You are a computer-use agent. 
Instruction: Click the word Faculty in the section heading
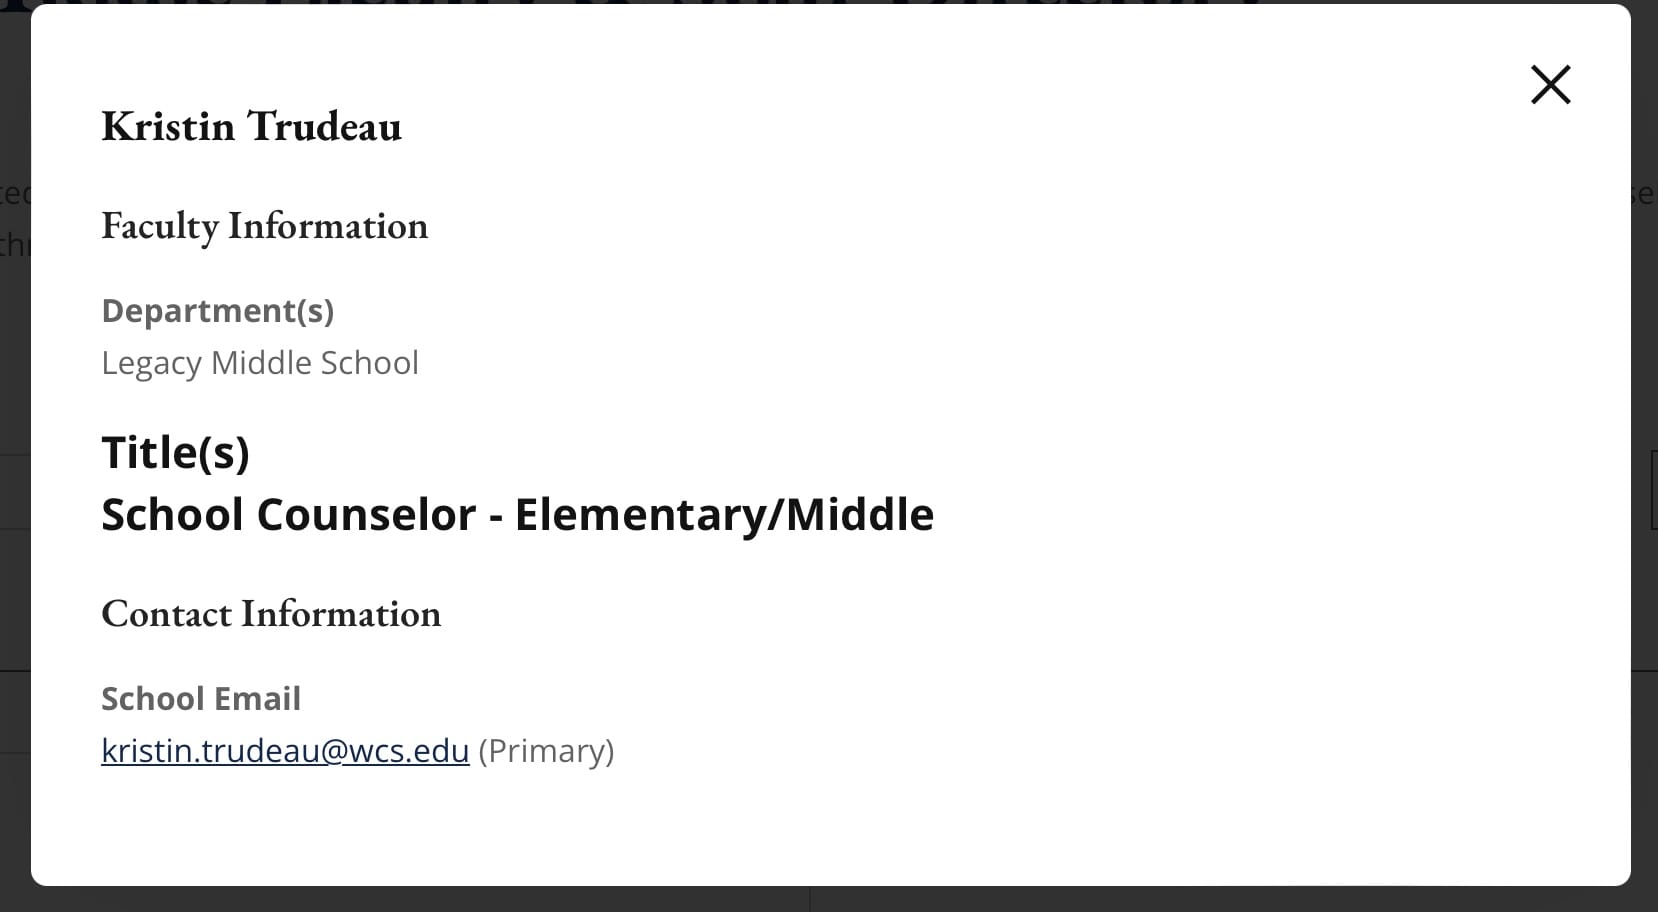[159, 226]
